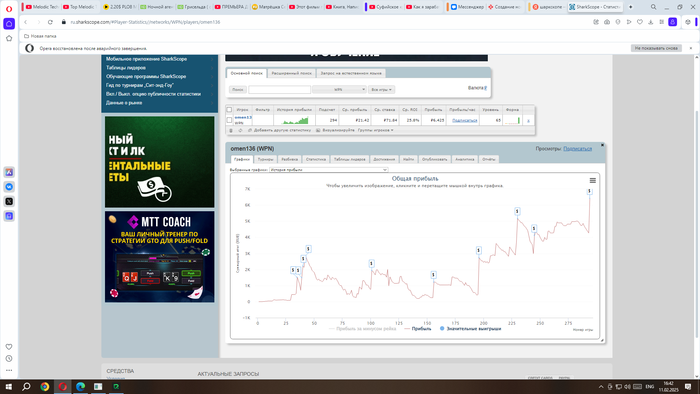Switch to the Турниры tab
The height and width of the screenshot is (394, 700).
click(266, 159)
